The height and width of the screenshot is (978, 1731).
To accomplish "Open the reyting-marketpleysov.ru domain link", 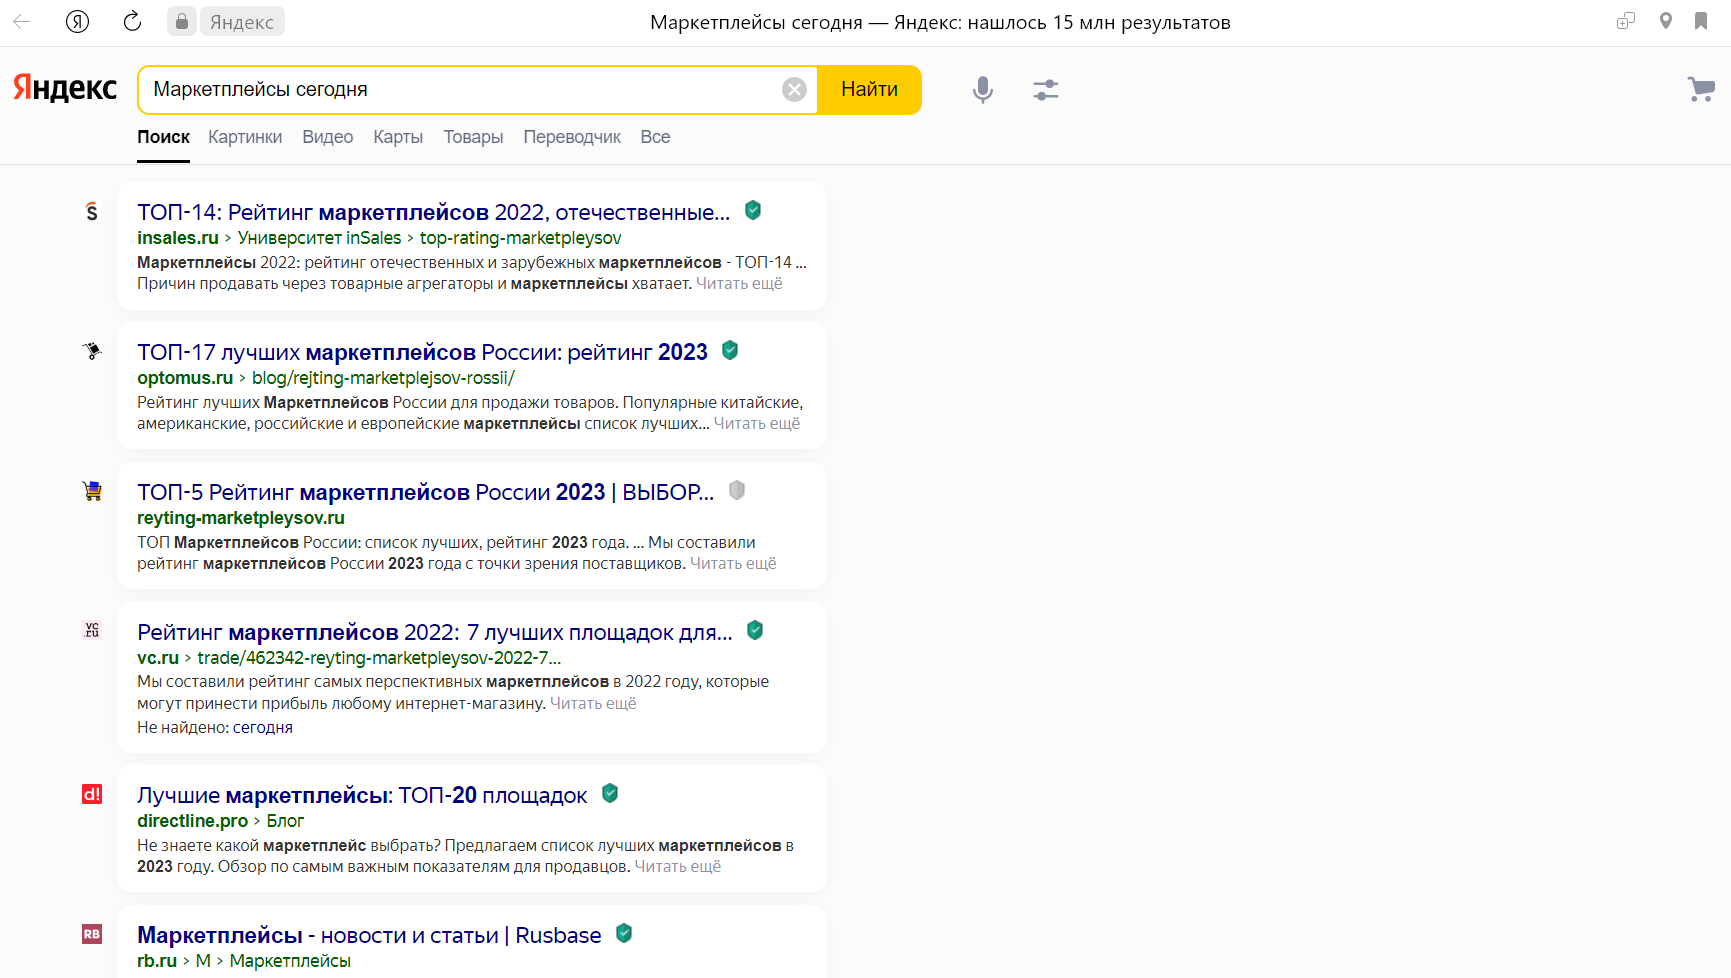I will coord(241,518).
